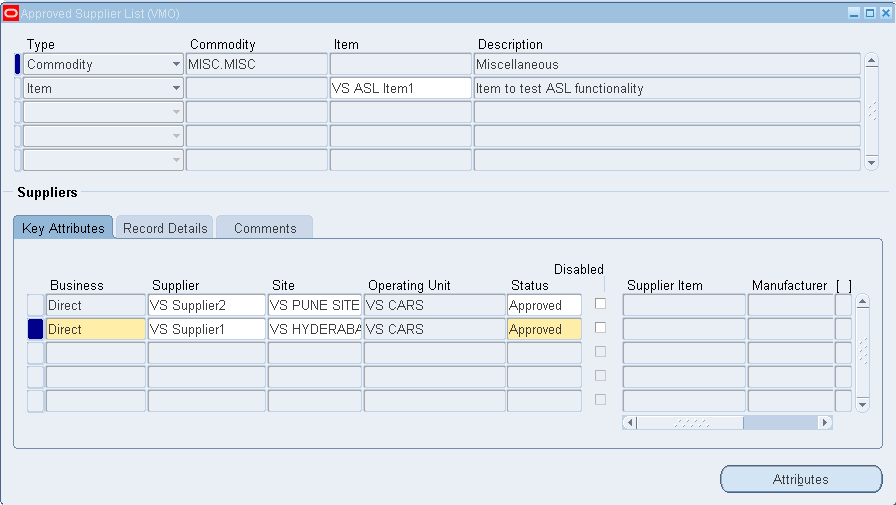Select the Miscellaneous description field
896x505 pixels.
coord(667,65)
